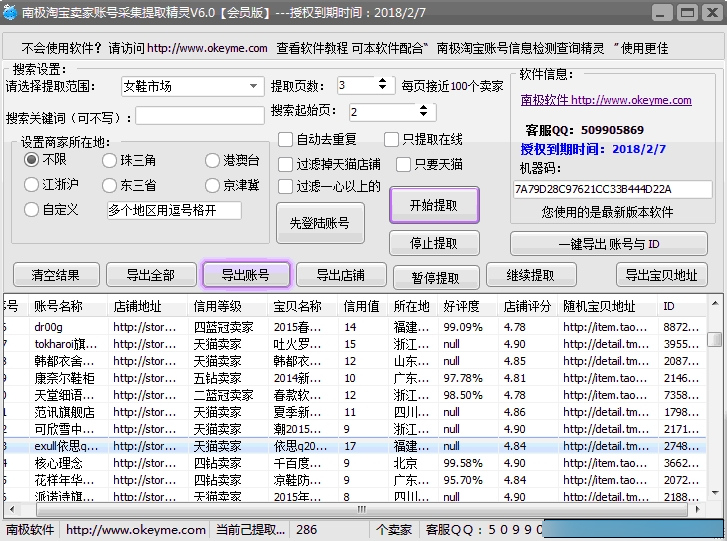Select the 珠三角 radio button
The width and height of the screenshot is (727, 541).
click(110, 161)
